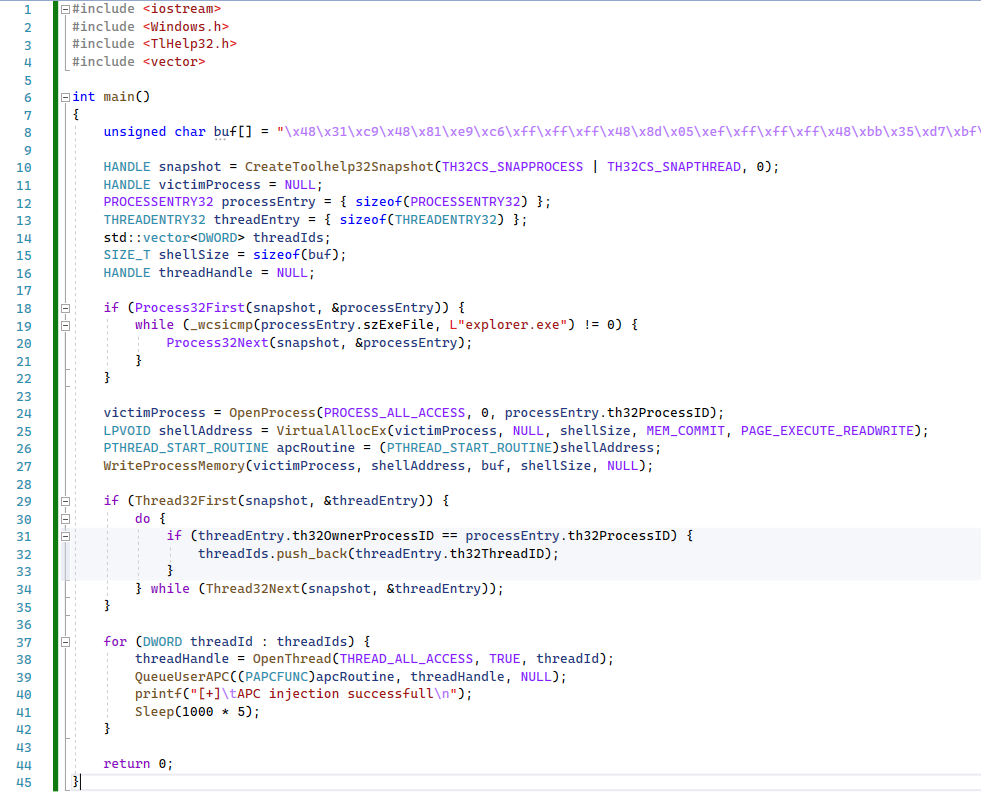
Task: Click the <iostream> include text
Action: click(x=182, y=9)
